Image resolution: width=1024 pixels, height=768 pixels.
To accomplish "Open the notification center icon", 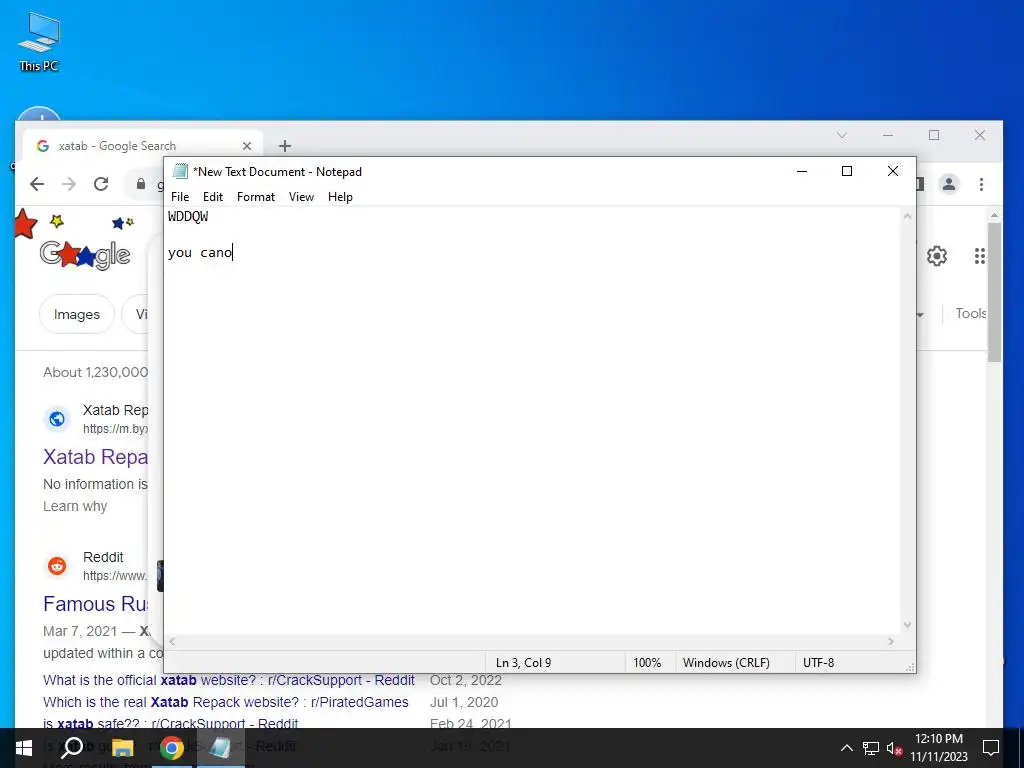I will pyautogui.click(x=991, y=748).
